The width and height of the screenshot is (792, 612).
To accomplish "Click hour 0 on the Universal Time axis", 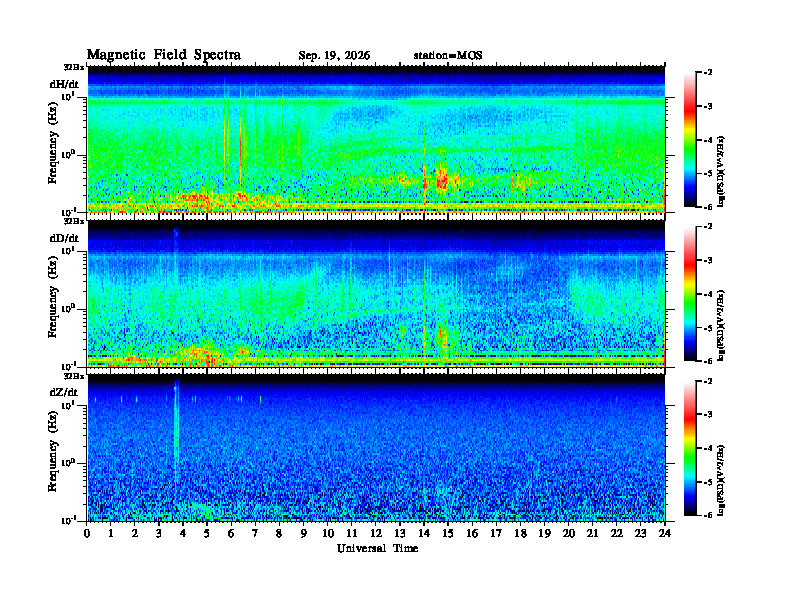I will point(87,533).
